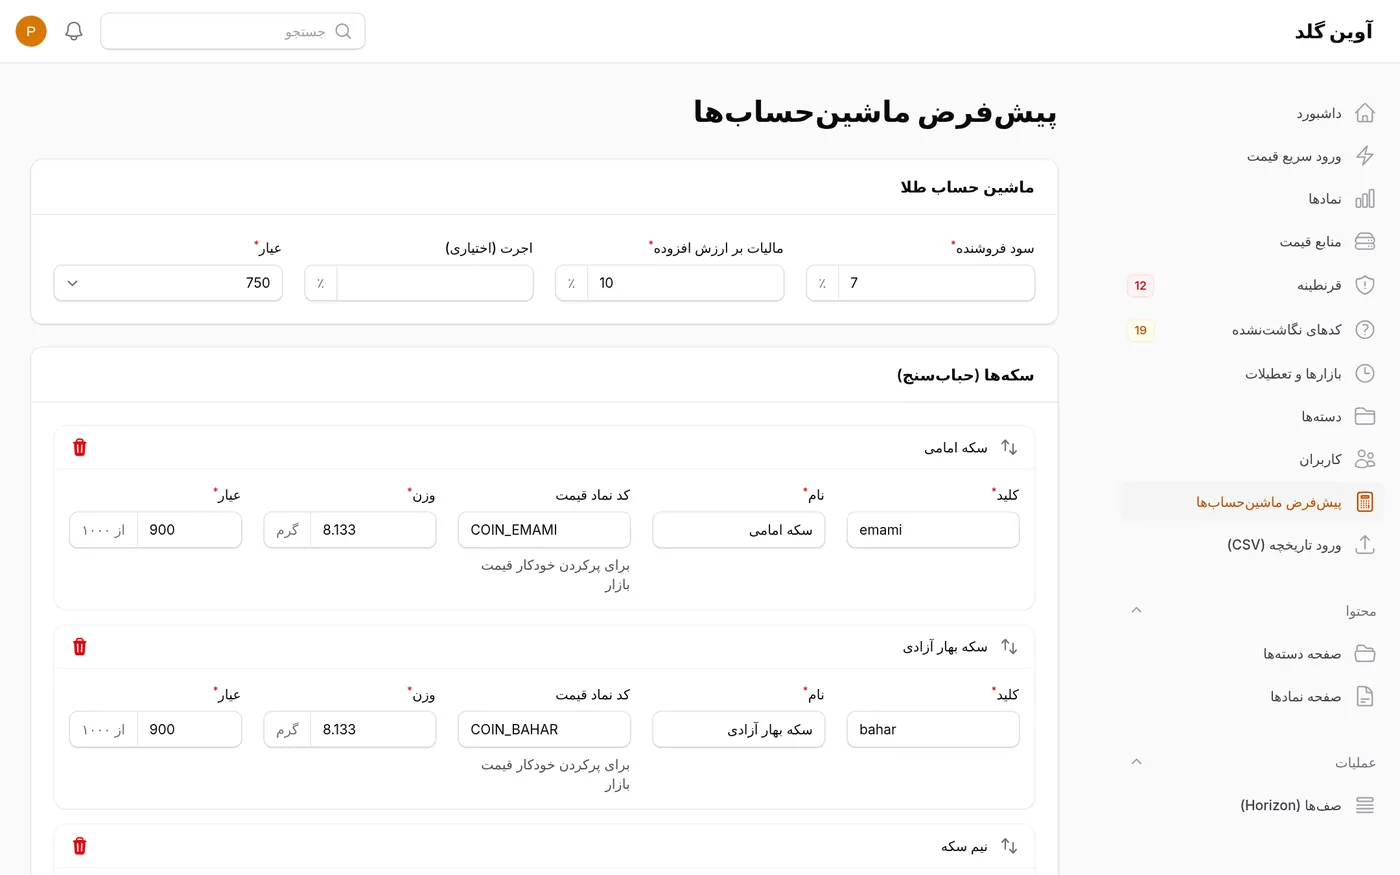The height and width of the screenshot is (875, 1400).
Task: Click lightning icon for ورود سریع قیمت
Action: pyautogui.click(x=1364, y=156)
